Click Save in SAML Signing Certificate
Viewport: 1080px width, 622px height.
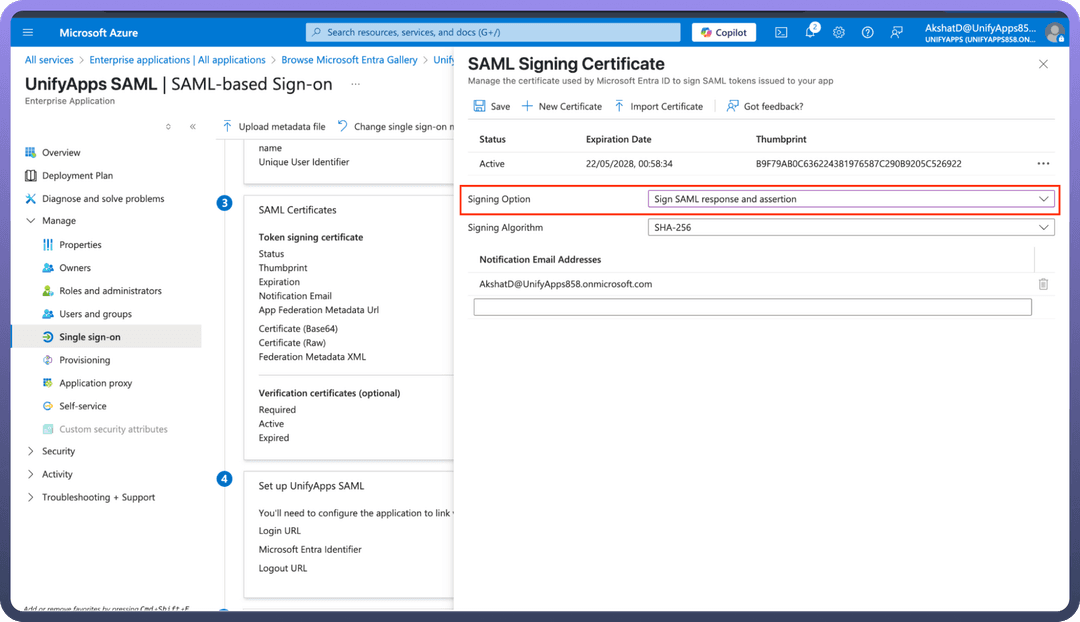click(x=491, y=106)
